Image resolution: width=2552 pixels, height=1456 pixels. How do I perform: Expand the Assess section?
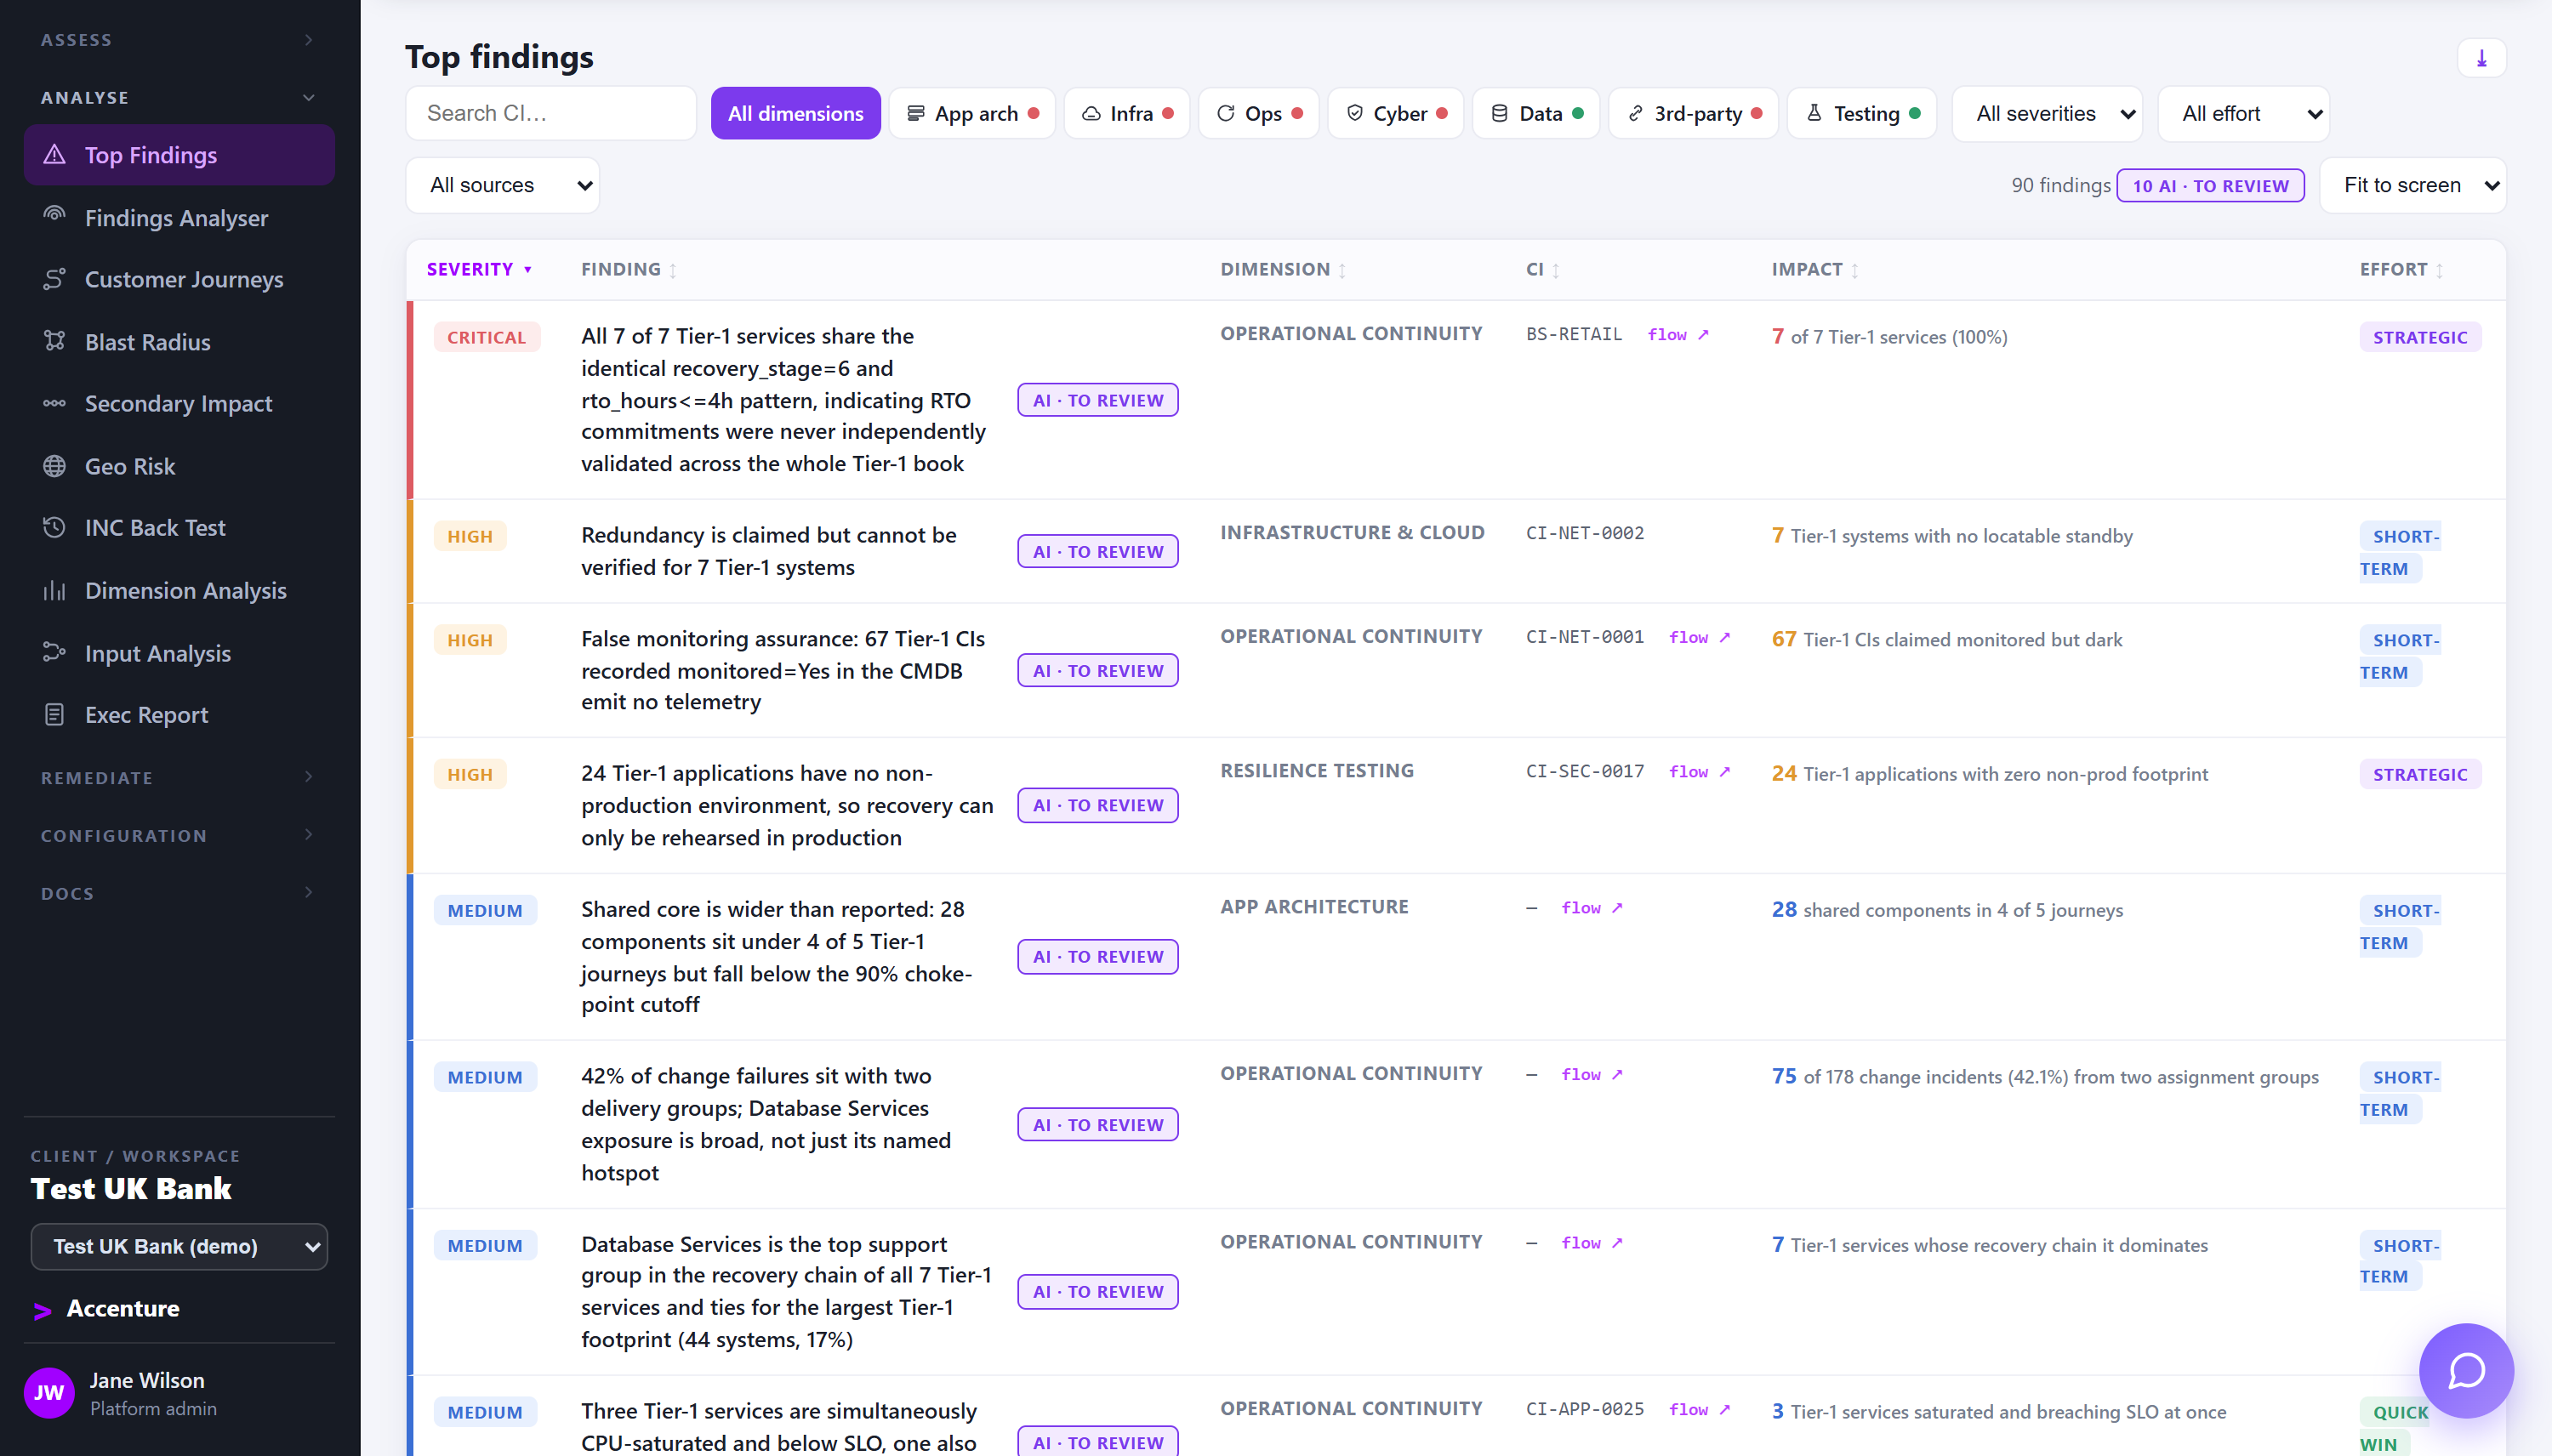(179, 40)
